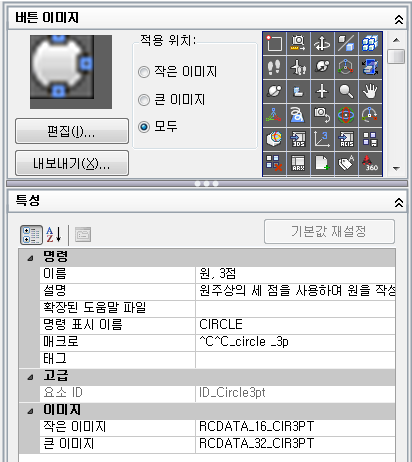The width and height of the screenshot is (412, 462).
Task: Select the ARX load icon
Action: (x=298, y=163)
